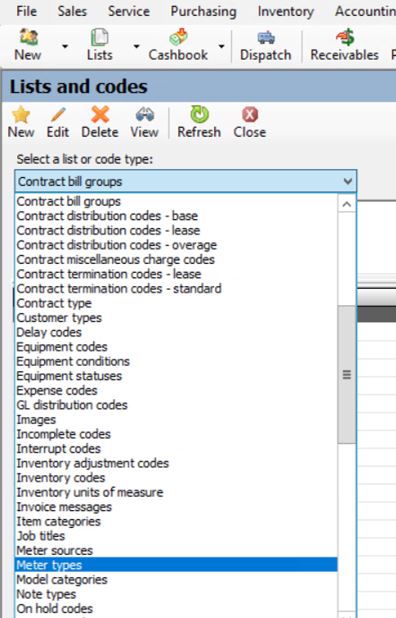Click the dropdown list scrollbar thumb

[x=347, y=374]
